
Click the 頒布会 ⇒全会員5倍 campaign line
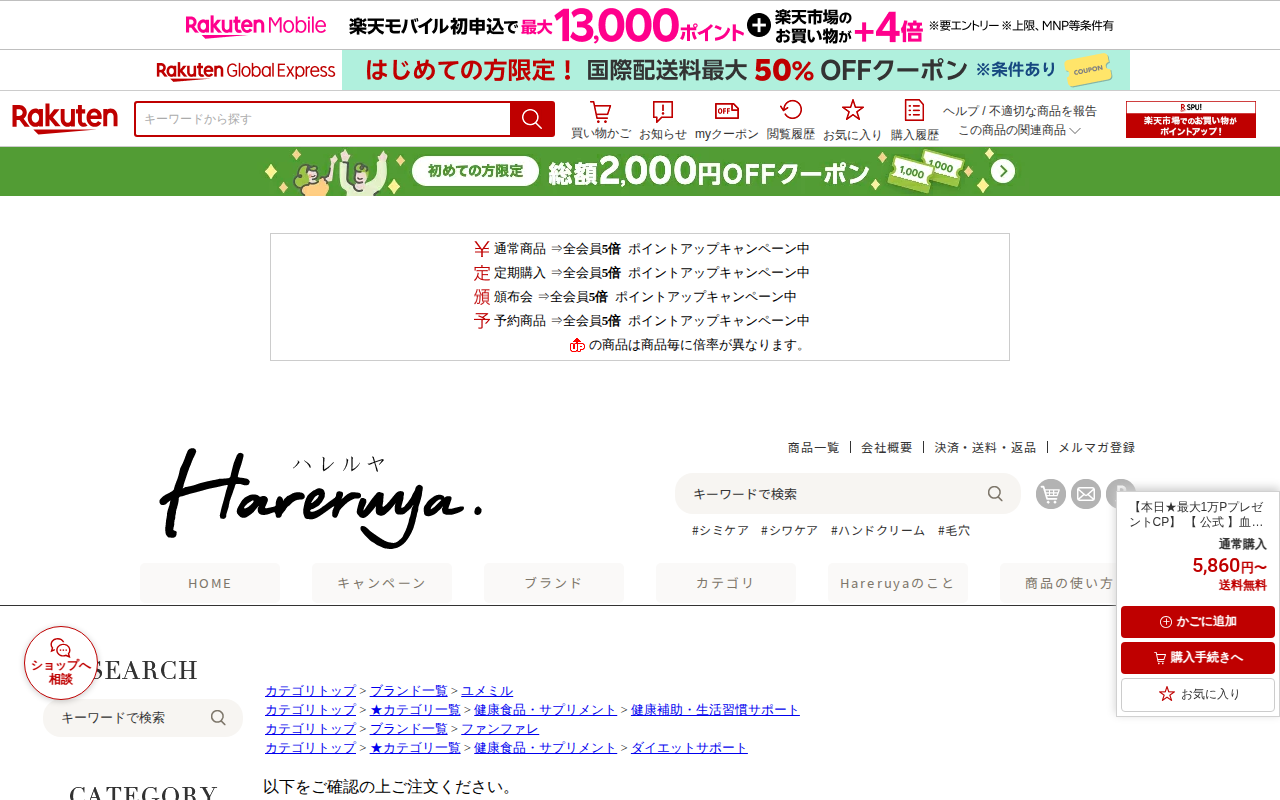click(x=635, y=297)
